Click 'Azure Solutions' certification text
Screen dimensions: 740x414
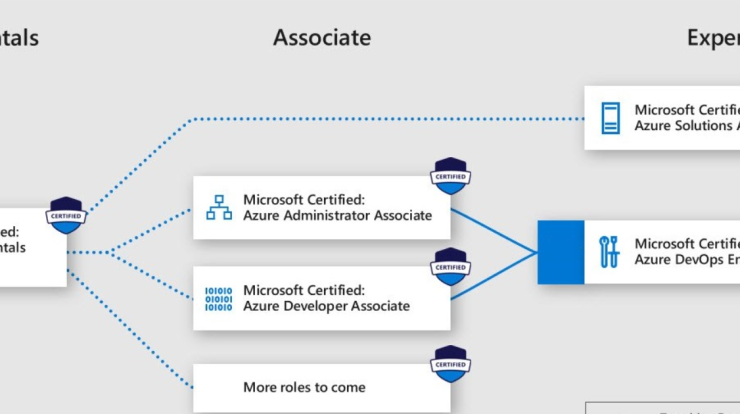687,118
